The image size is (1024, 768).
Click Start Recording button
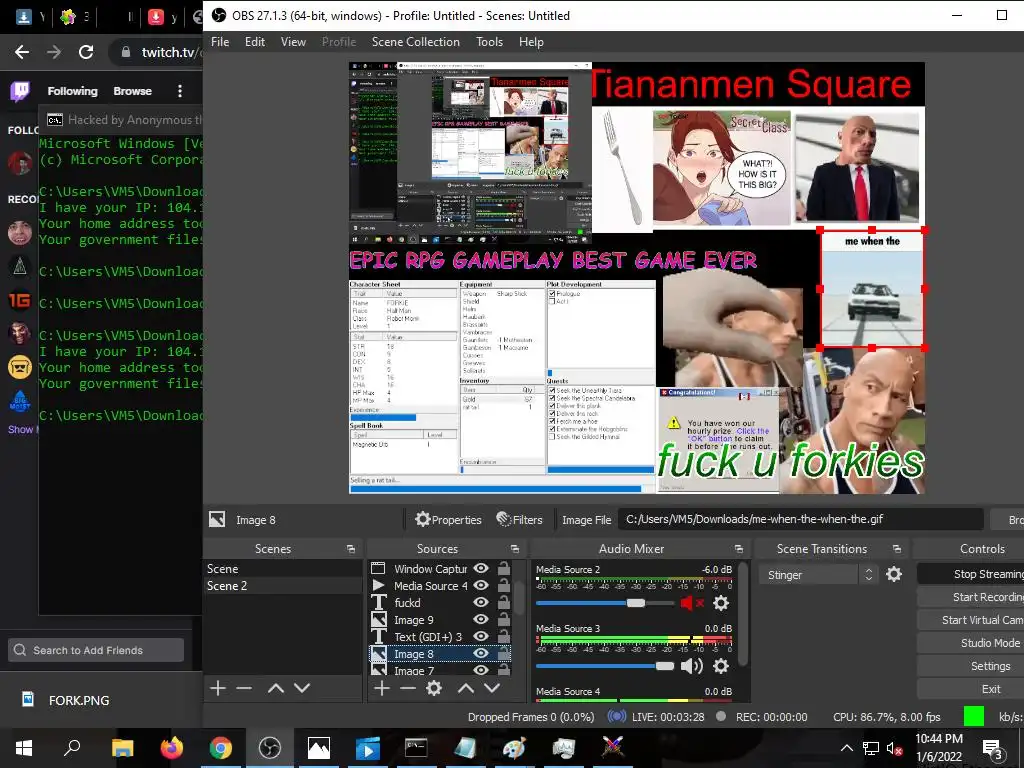pos(970,597)
